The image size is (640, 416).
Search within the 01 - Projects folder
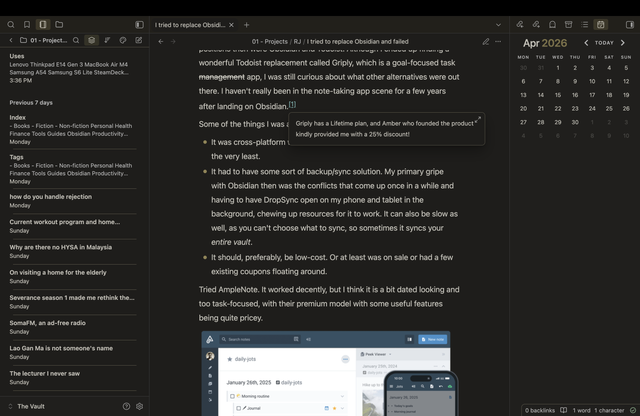(76, 40)
